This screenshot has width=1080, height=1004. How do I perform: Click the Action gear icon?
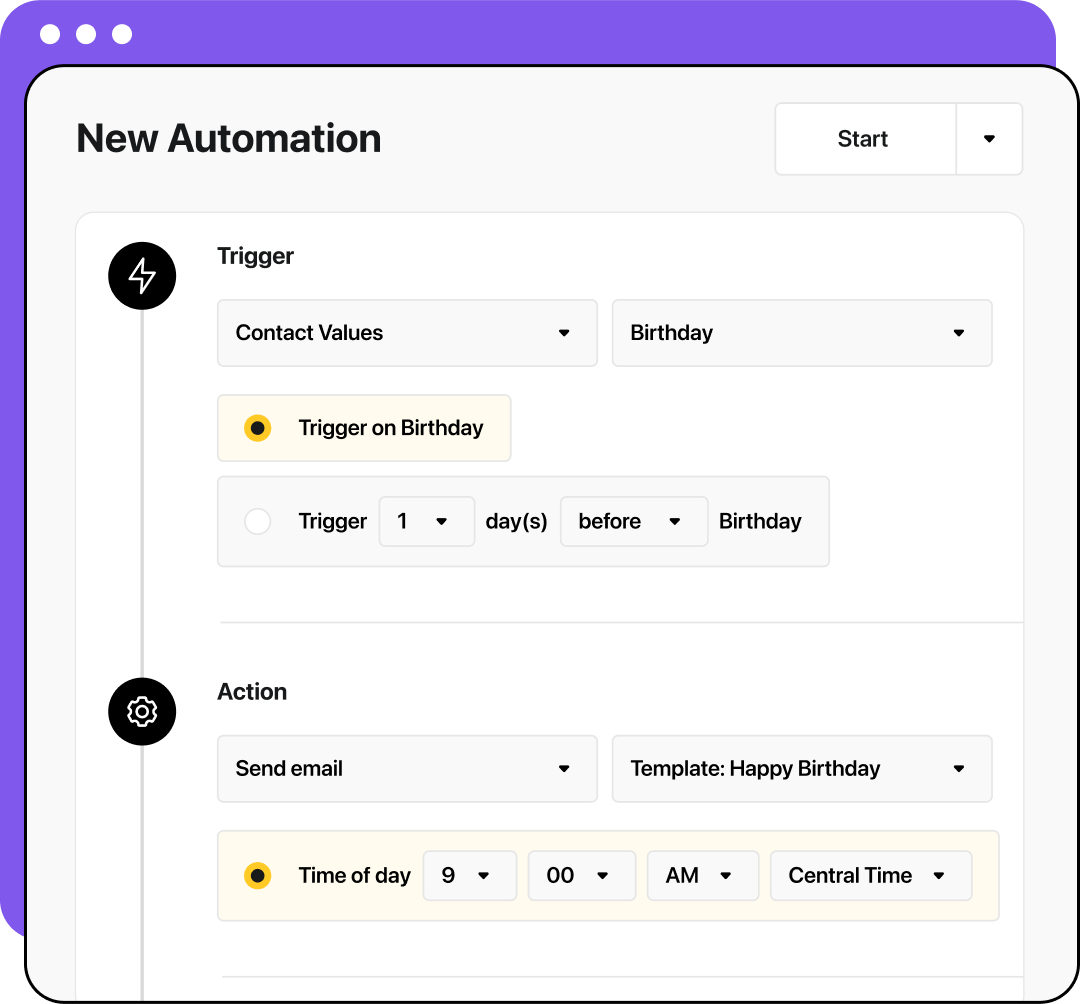(x=142, y=711)
